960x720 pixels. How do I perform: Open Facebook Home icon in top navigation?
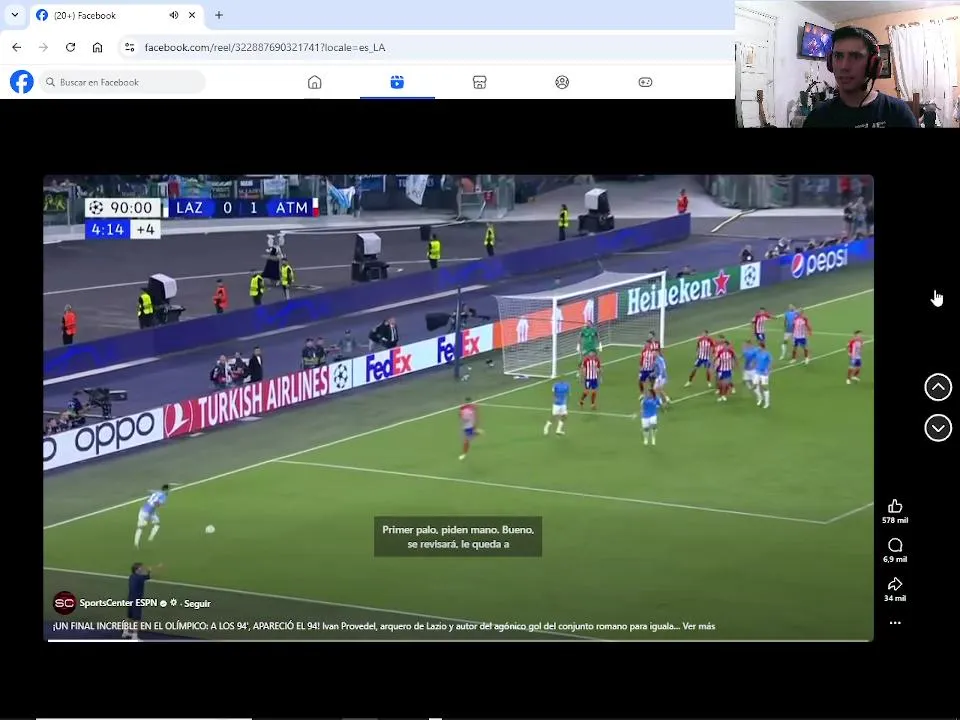(314, 82)
